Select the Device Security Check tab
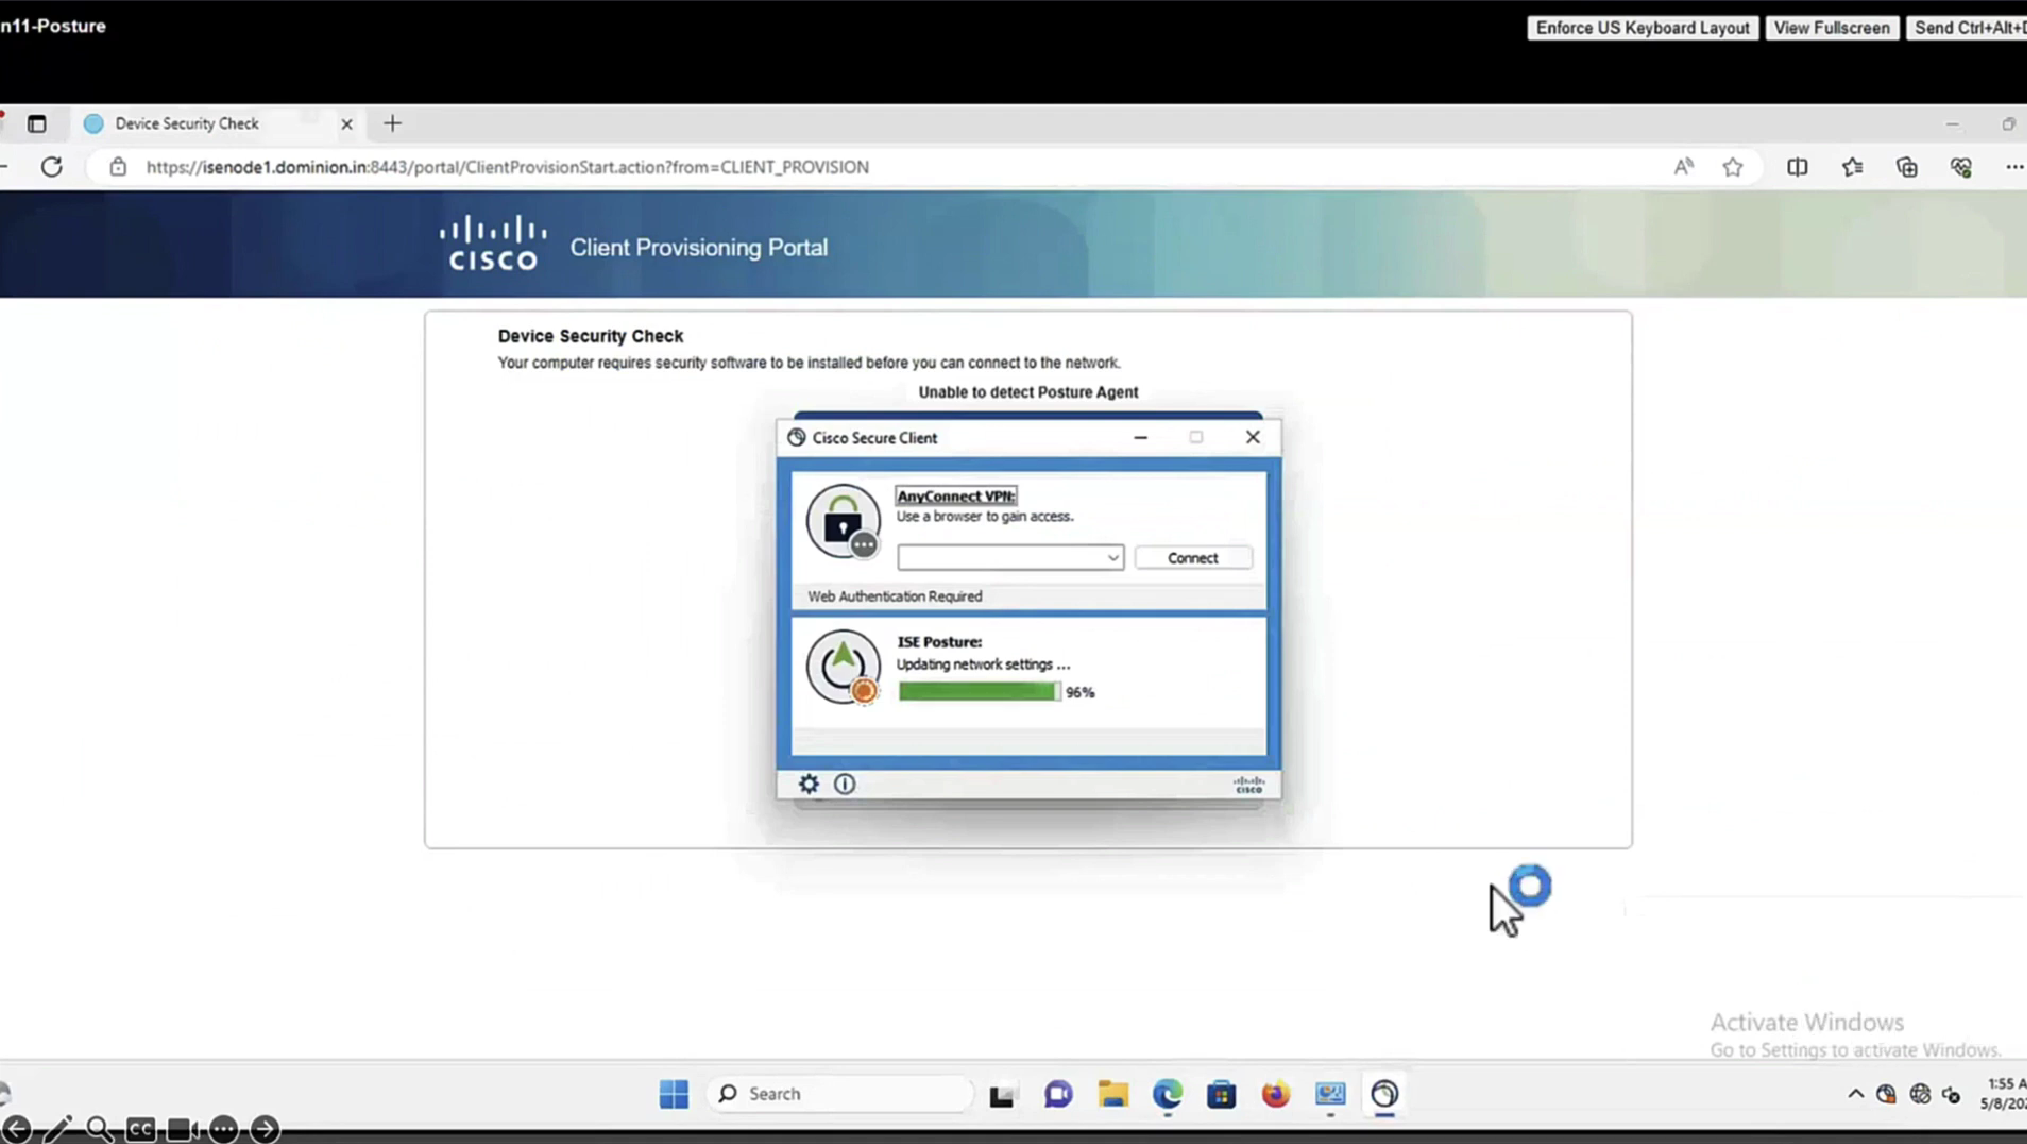Screen dimensions: 2027x1144 point(187,124)
